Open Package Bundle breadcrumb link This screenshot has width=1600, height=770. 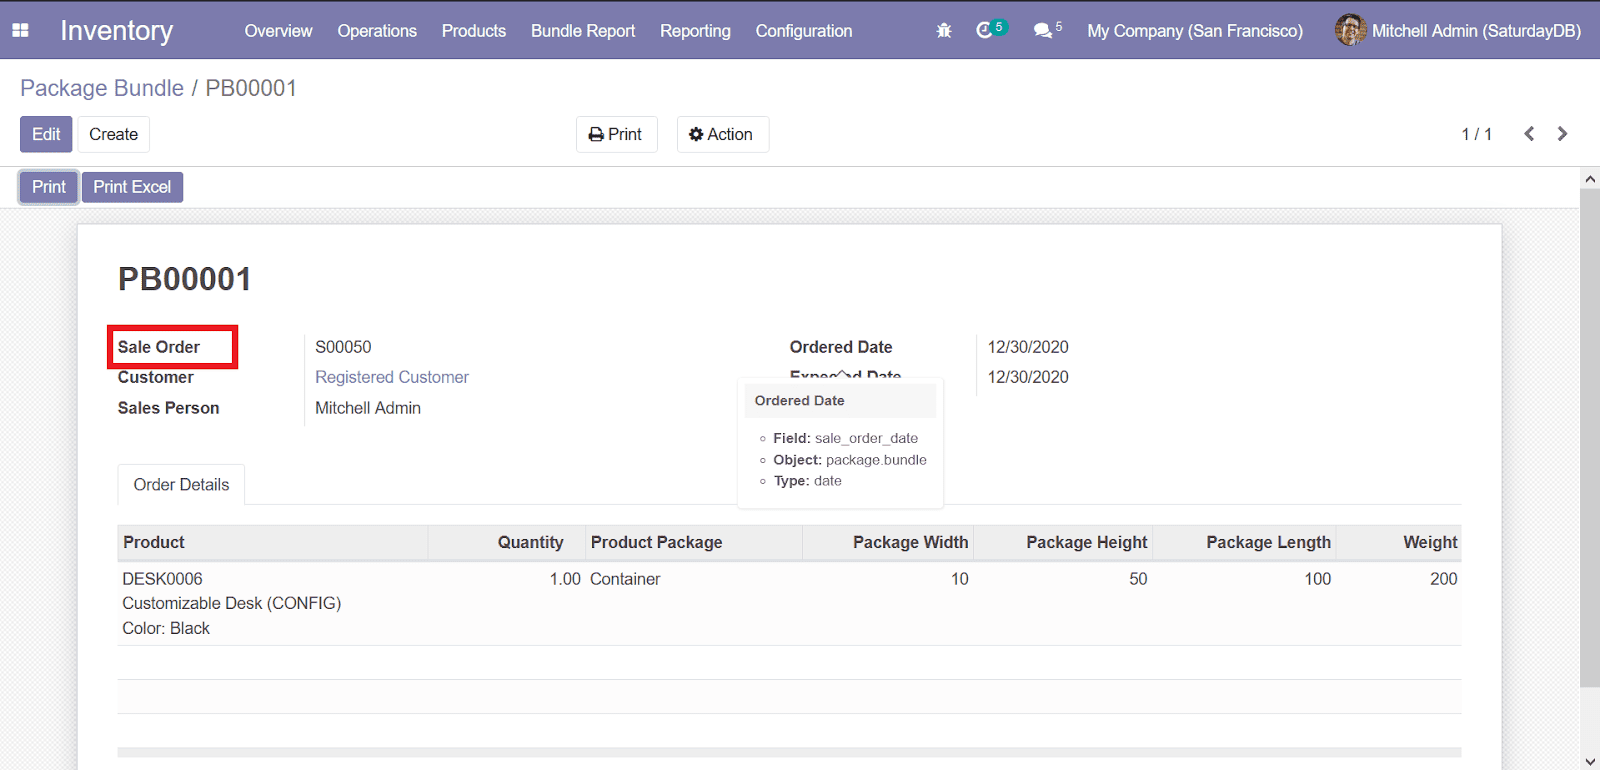point(102,88)
